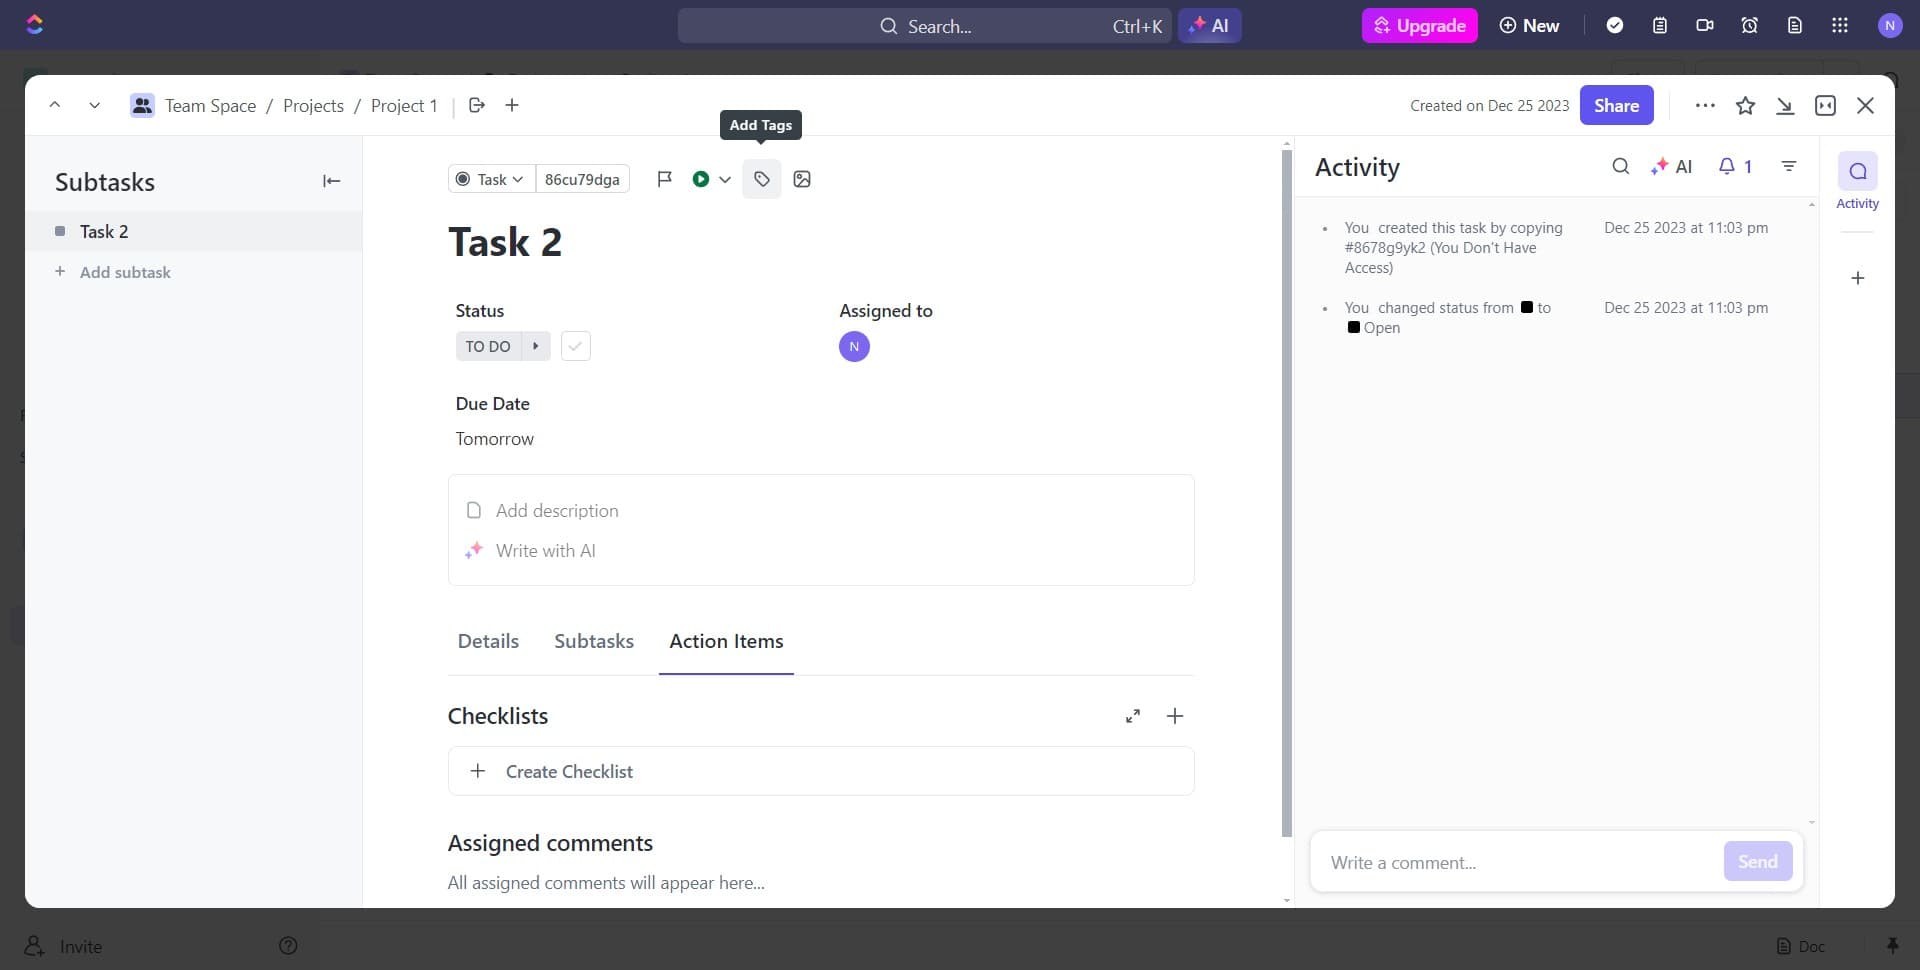
Task: Open Reminders via the alarm clock icon
Action: 1749,25
